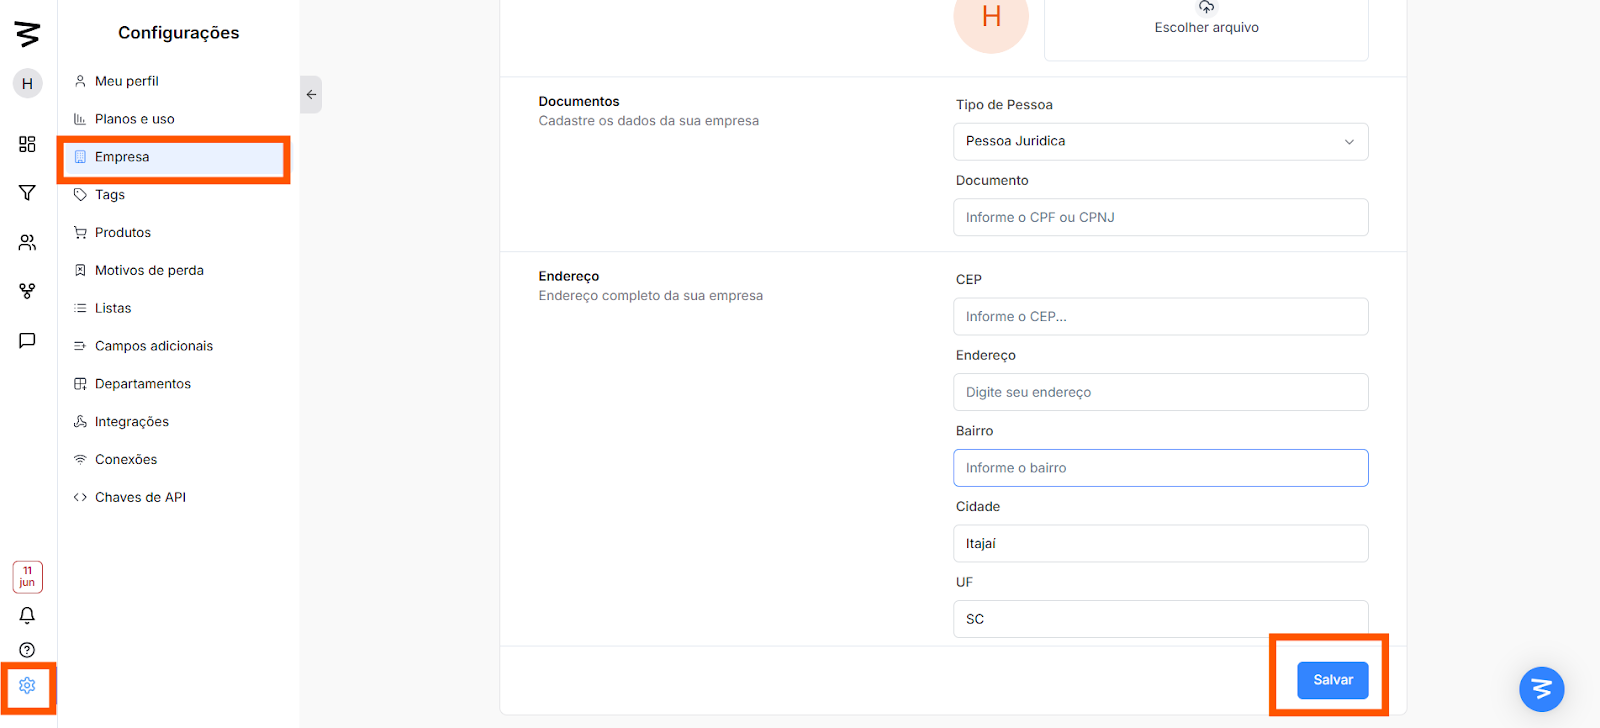Go to Meu perfil settings
This screenshot has height=728, width=1600.
click(126, 81)
